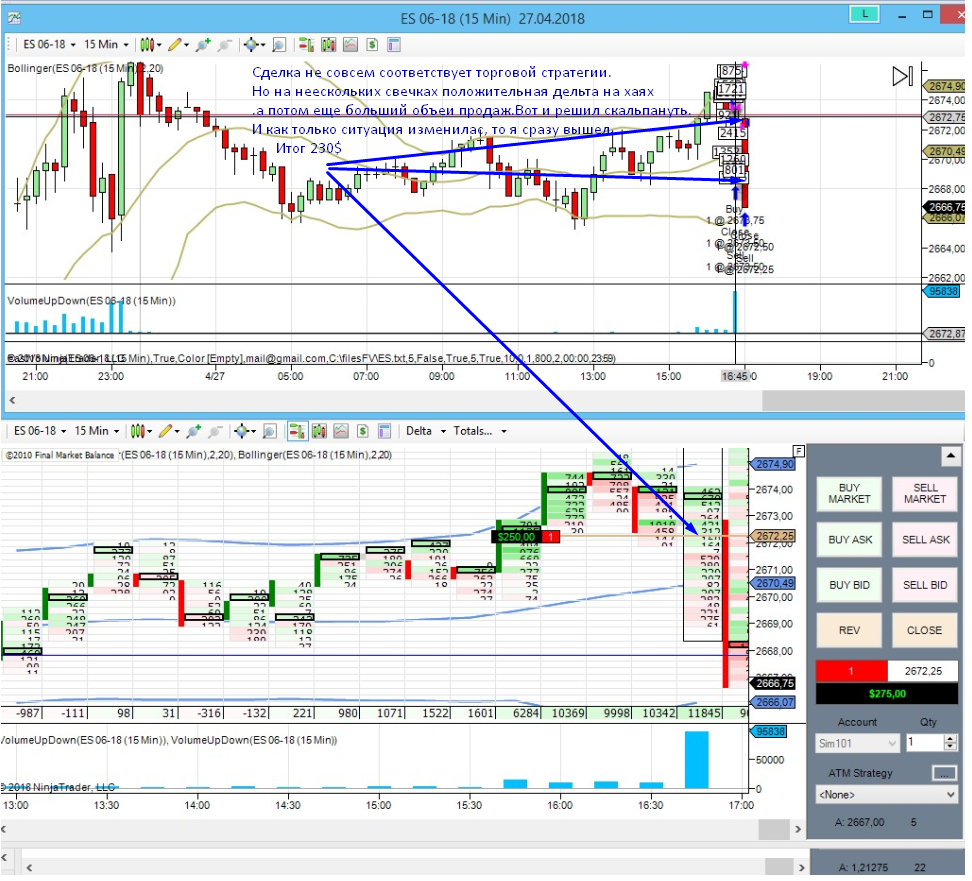The image size is (972, 881).
Task: Click the 16:45 time marker on top chart
Action: tap(735, 376)
